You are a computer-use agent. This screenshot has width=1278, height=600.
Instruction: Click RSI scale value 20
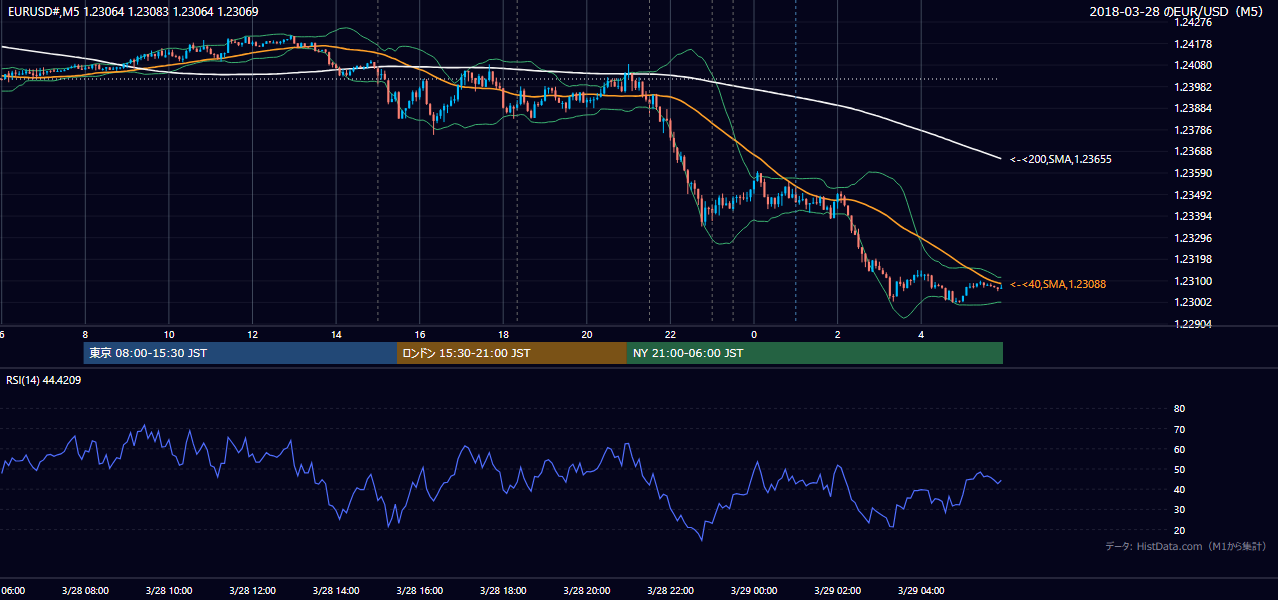click(1179, 530)
